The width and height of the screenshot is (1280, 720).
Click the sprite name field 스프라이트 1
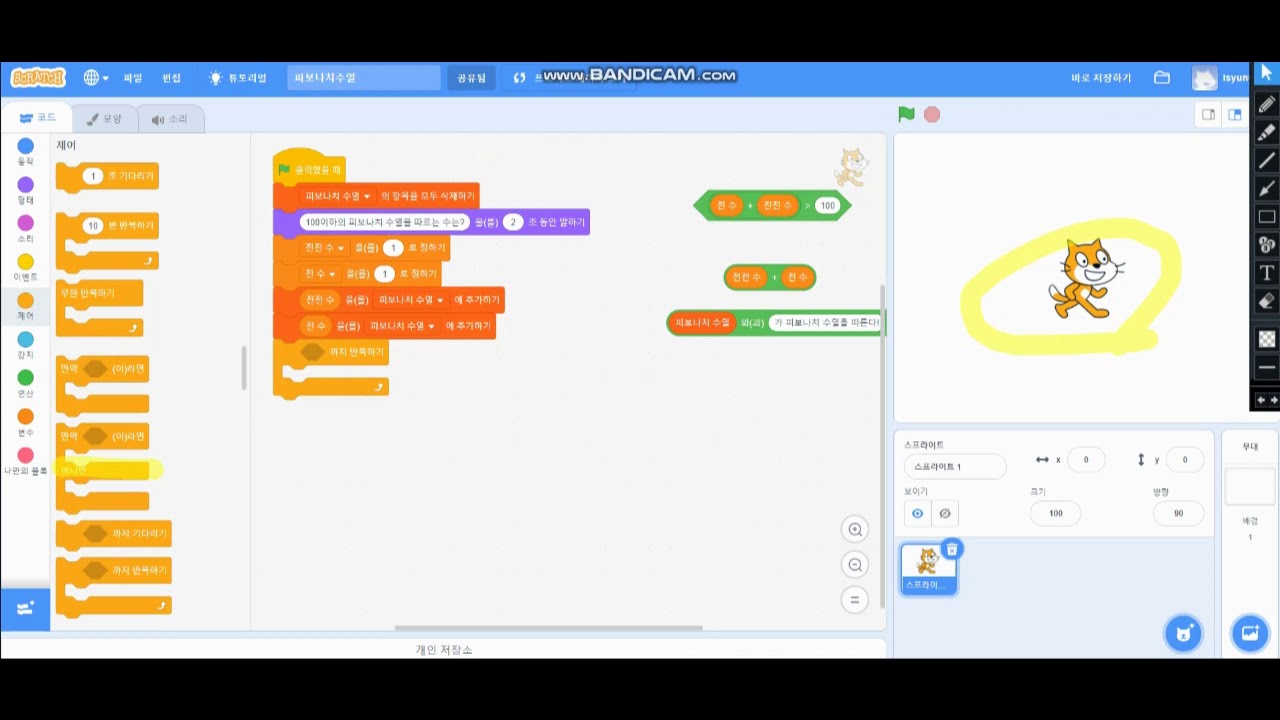coord(955,466)
